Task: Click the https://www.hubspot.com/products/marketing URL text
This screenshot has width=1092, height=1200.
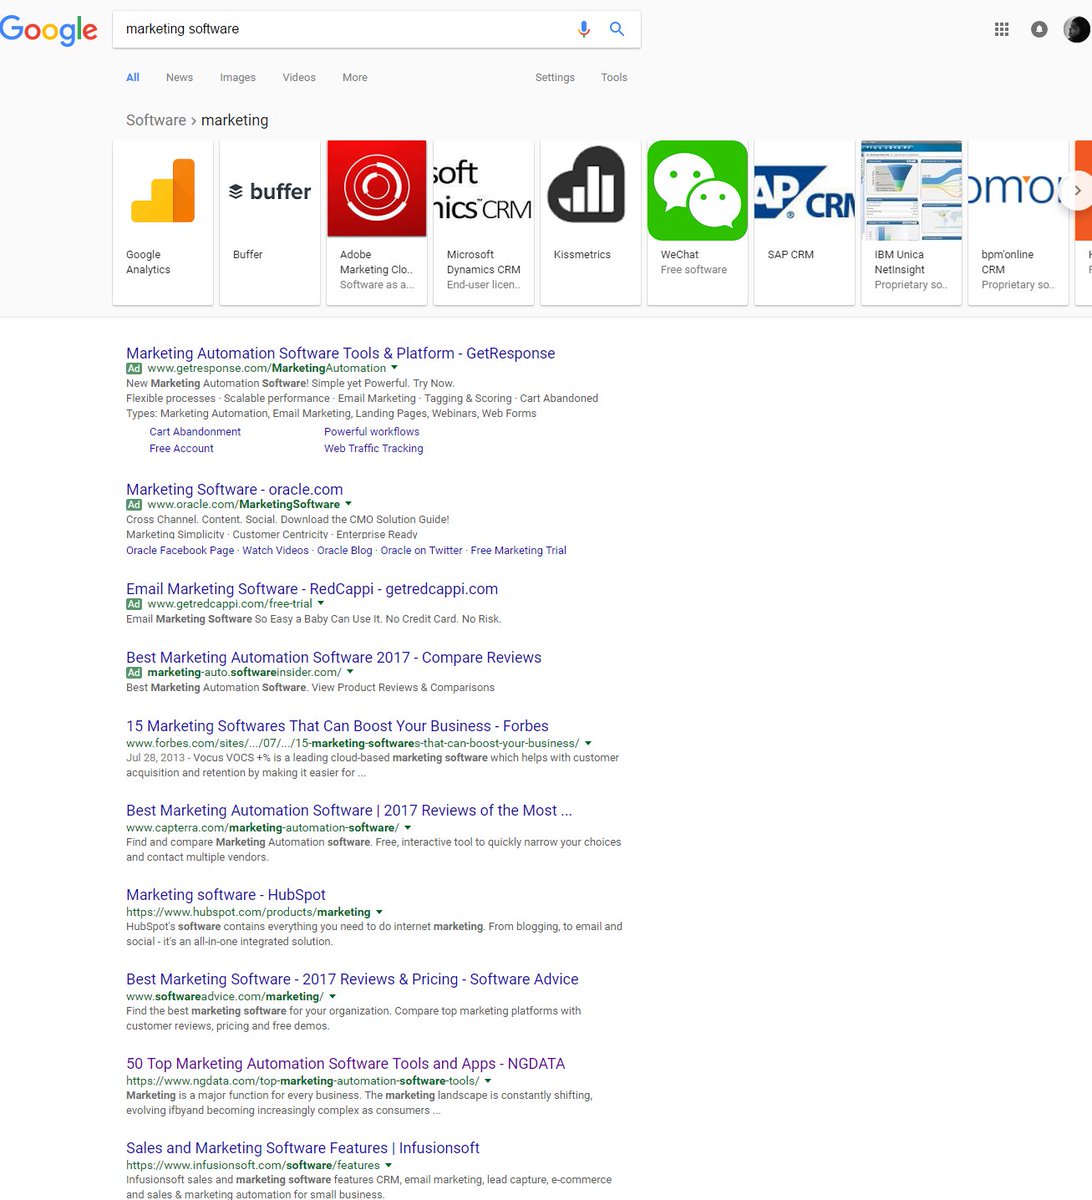Action: (248, 912)
